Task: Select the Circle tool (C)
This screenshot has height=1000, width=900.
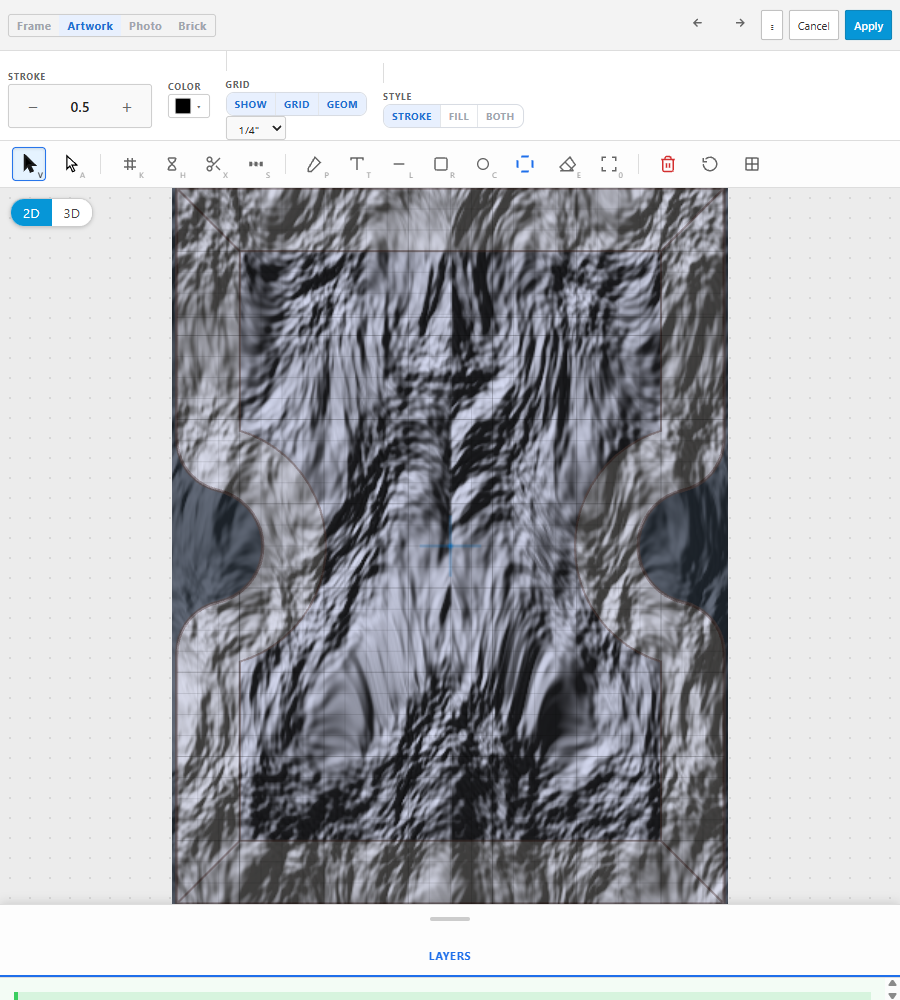Action: tap(483, 164)
